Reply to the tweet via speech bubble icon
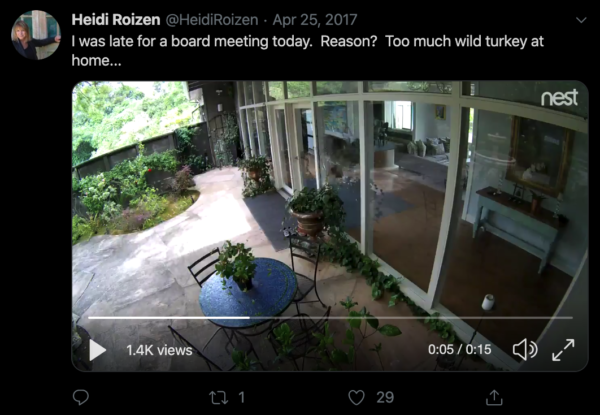Screen dimensions: 600x415 (x=81, y=397)
